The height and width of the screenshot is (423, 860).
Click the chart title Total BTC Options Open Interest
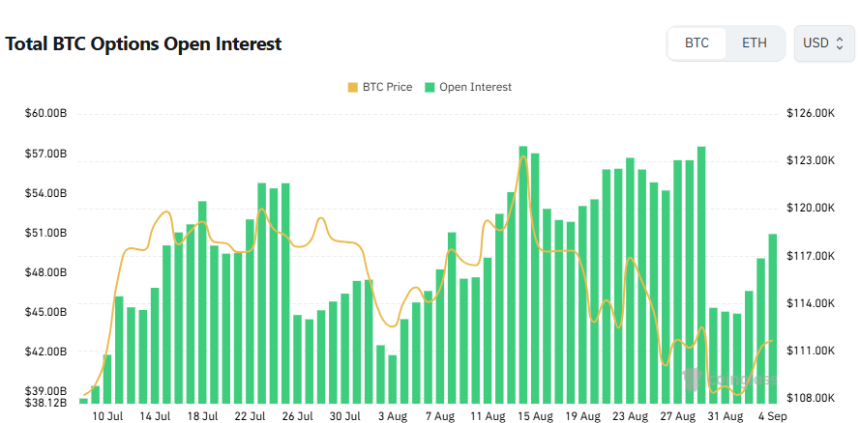click(x=144, y=44)
